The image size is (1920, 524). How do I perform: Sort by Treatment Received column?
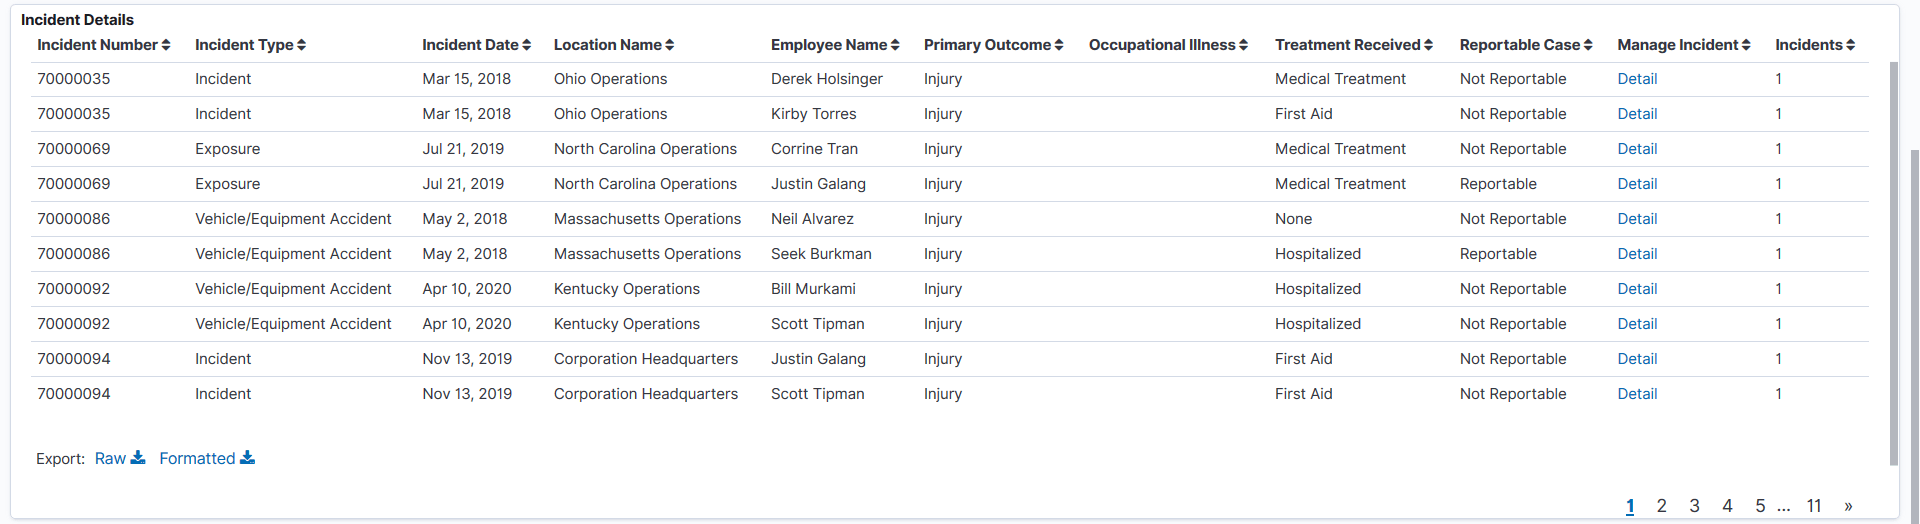pyautogui.click(x=1428, y=45)
